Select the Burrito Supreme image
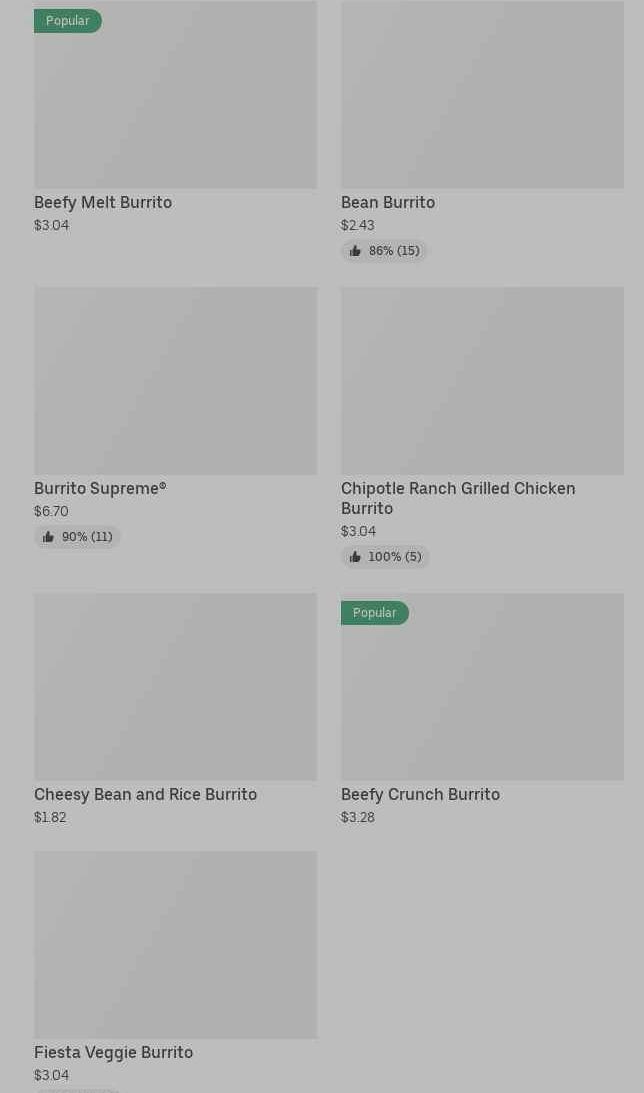 click(x=175, y=381)
